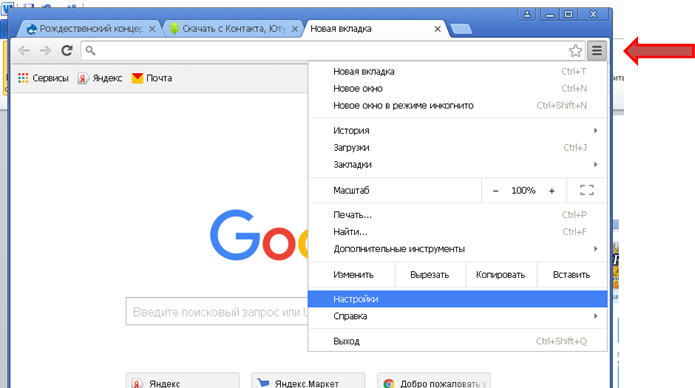Open the Яндекс bookmark in bookmarks bar
This screenshot has height=388, width=695.
(x=100, y=78)
